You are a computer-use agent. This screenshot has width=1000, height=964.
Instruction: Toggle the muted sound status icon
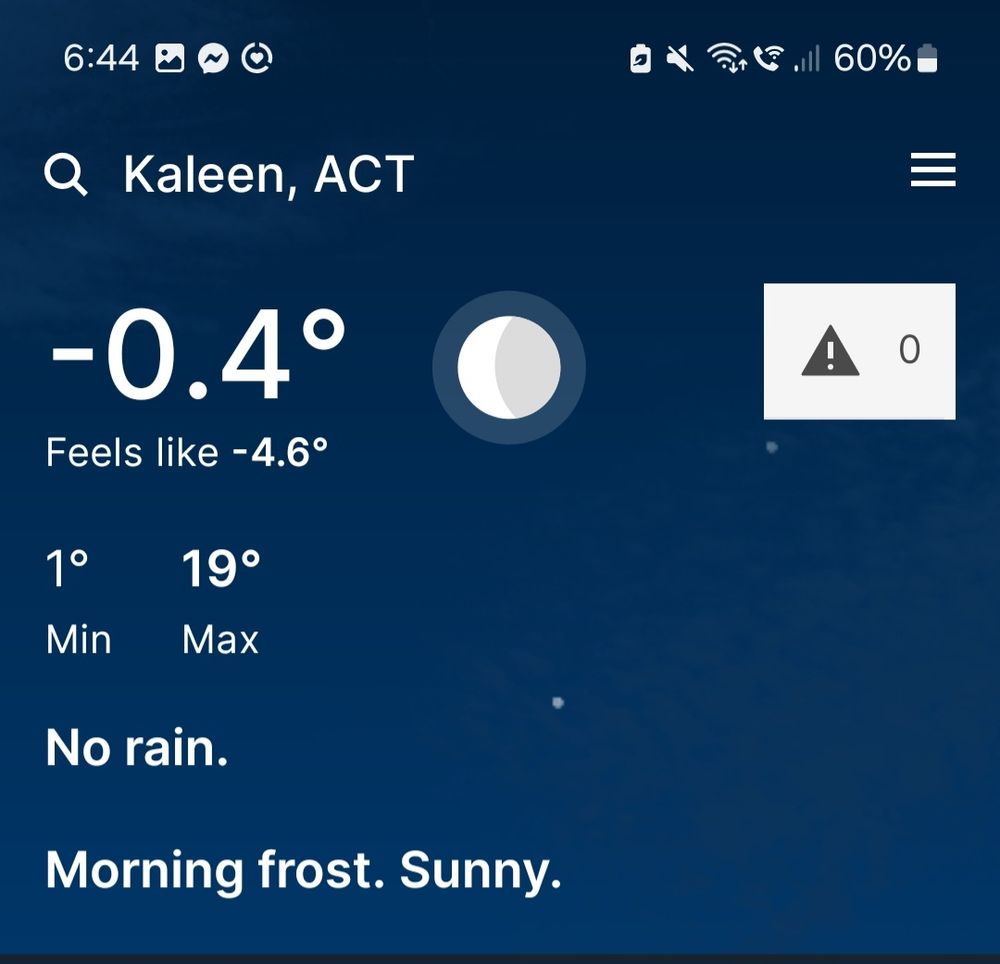coord(678,58)
